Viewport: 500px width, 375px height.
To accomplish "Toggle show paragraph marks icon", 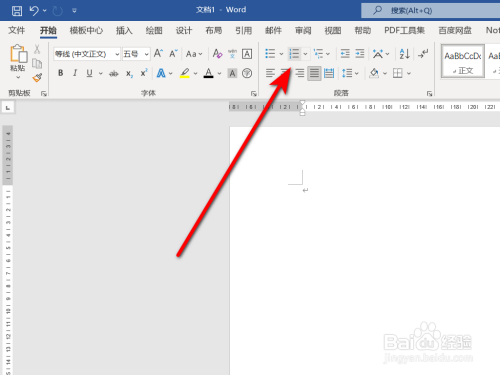I will point(423,53).
